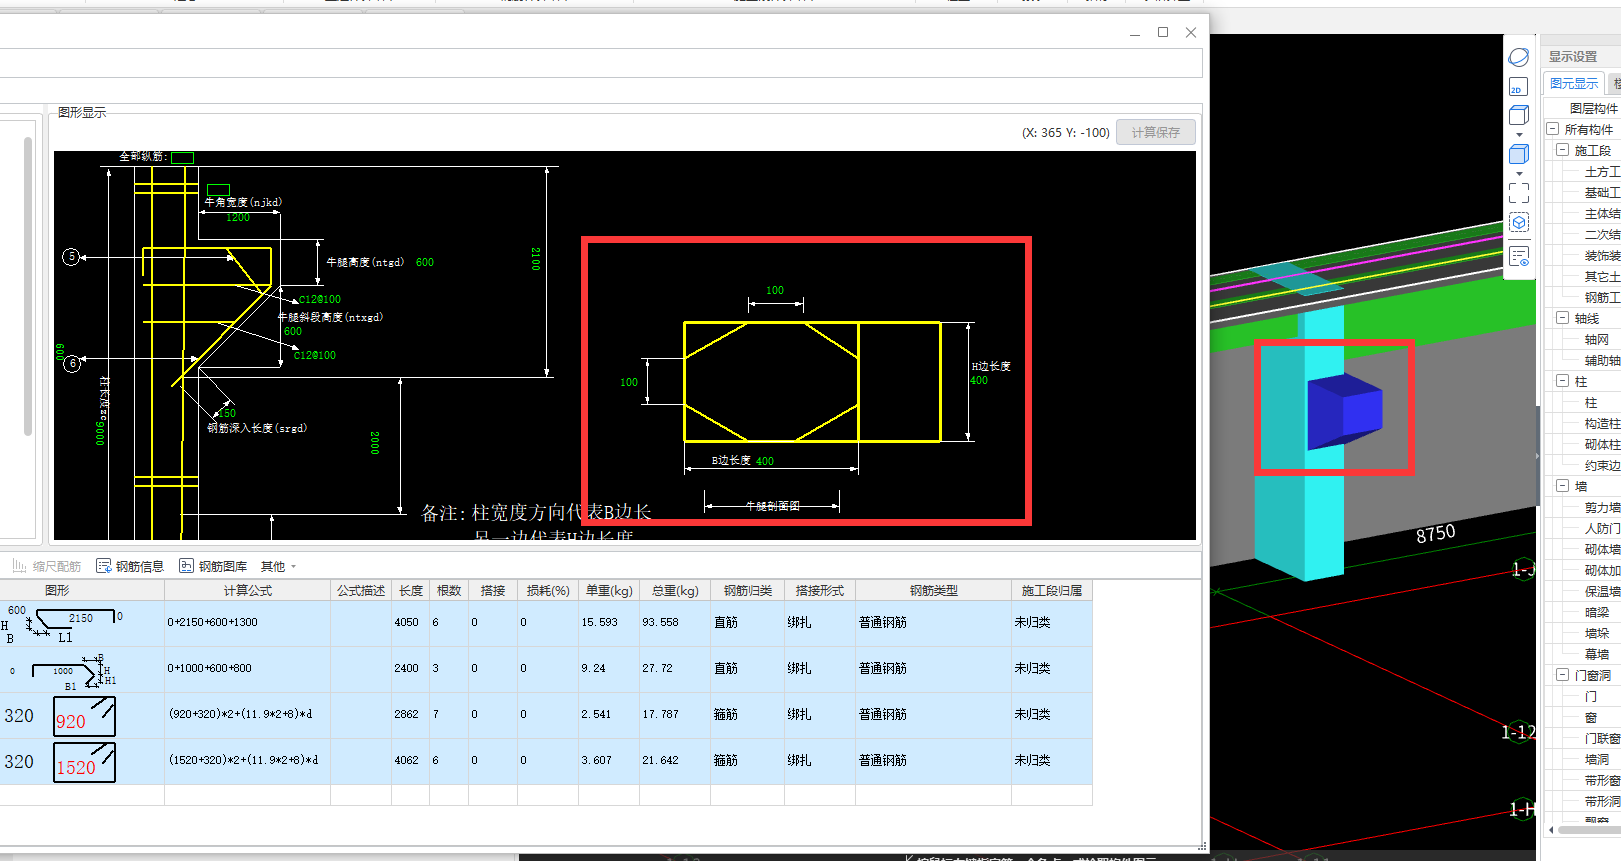This screenshot has width=1621, height=861.
Task: Click the 920 stirrup shape thumbnail
Action: pos(84,717)
